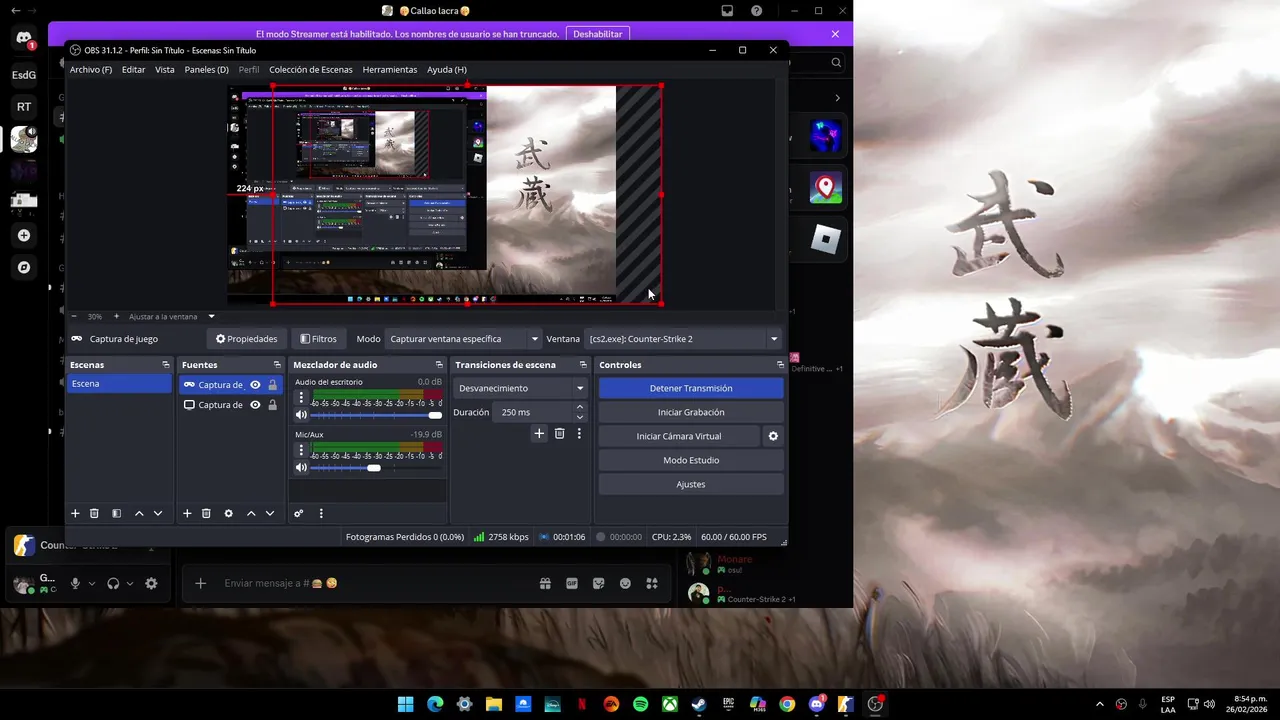Screen dimensions: 1280x720
Task: Toggle Discord microphone mute
Action: [75, 583]
